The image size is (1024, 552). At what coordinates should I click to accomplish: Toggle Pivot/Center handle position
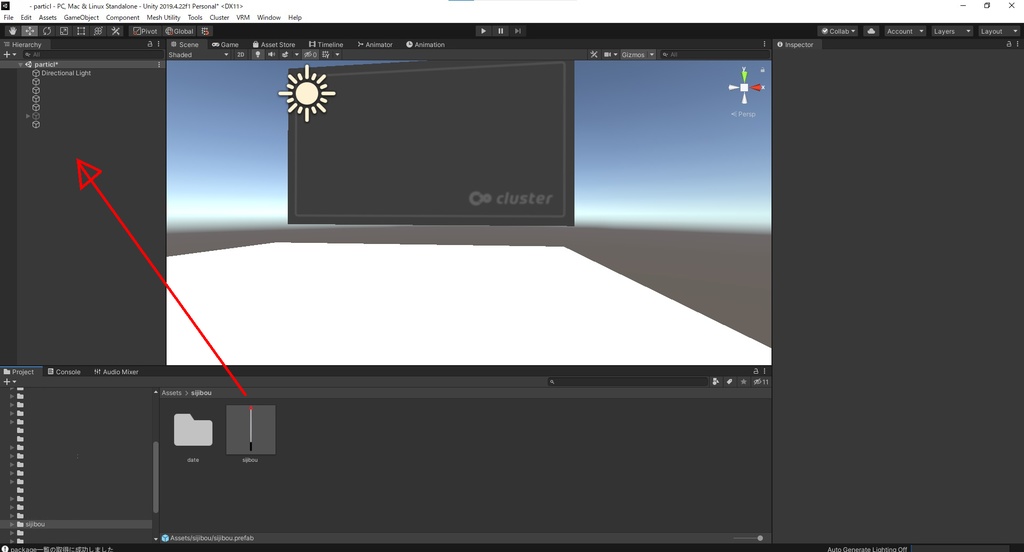[x=145, y=31]
